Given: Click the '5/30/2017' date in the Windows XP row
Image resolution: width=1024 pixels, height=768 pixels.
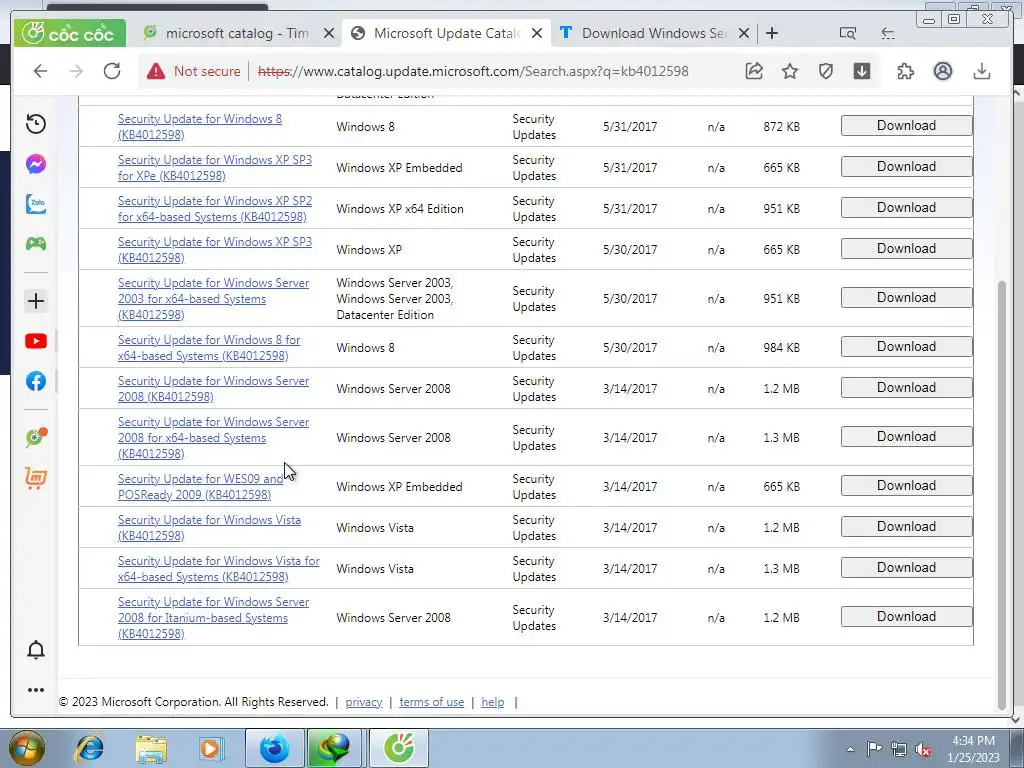Looking at the screenshot, I should 630,249.
